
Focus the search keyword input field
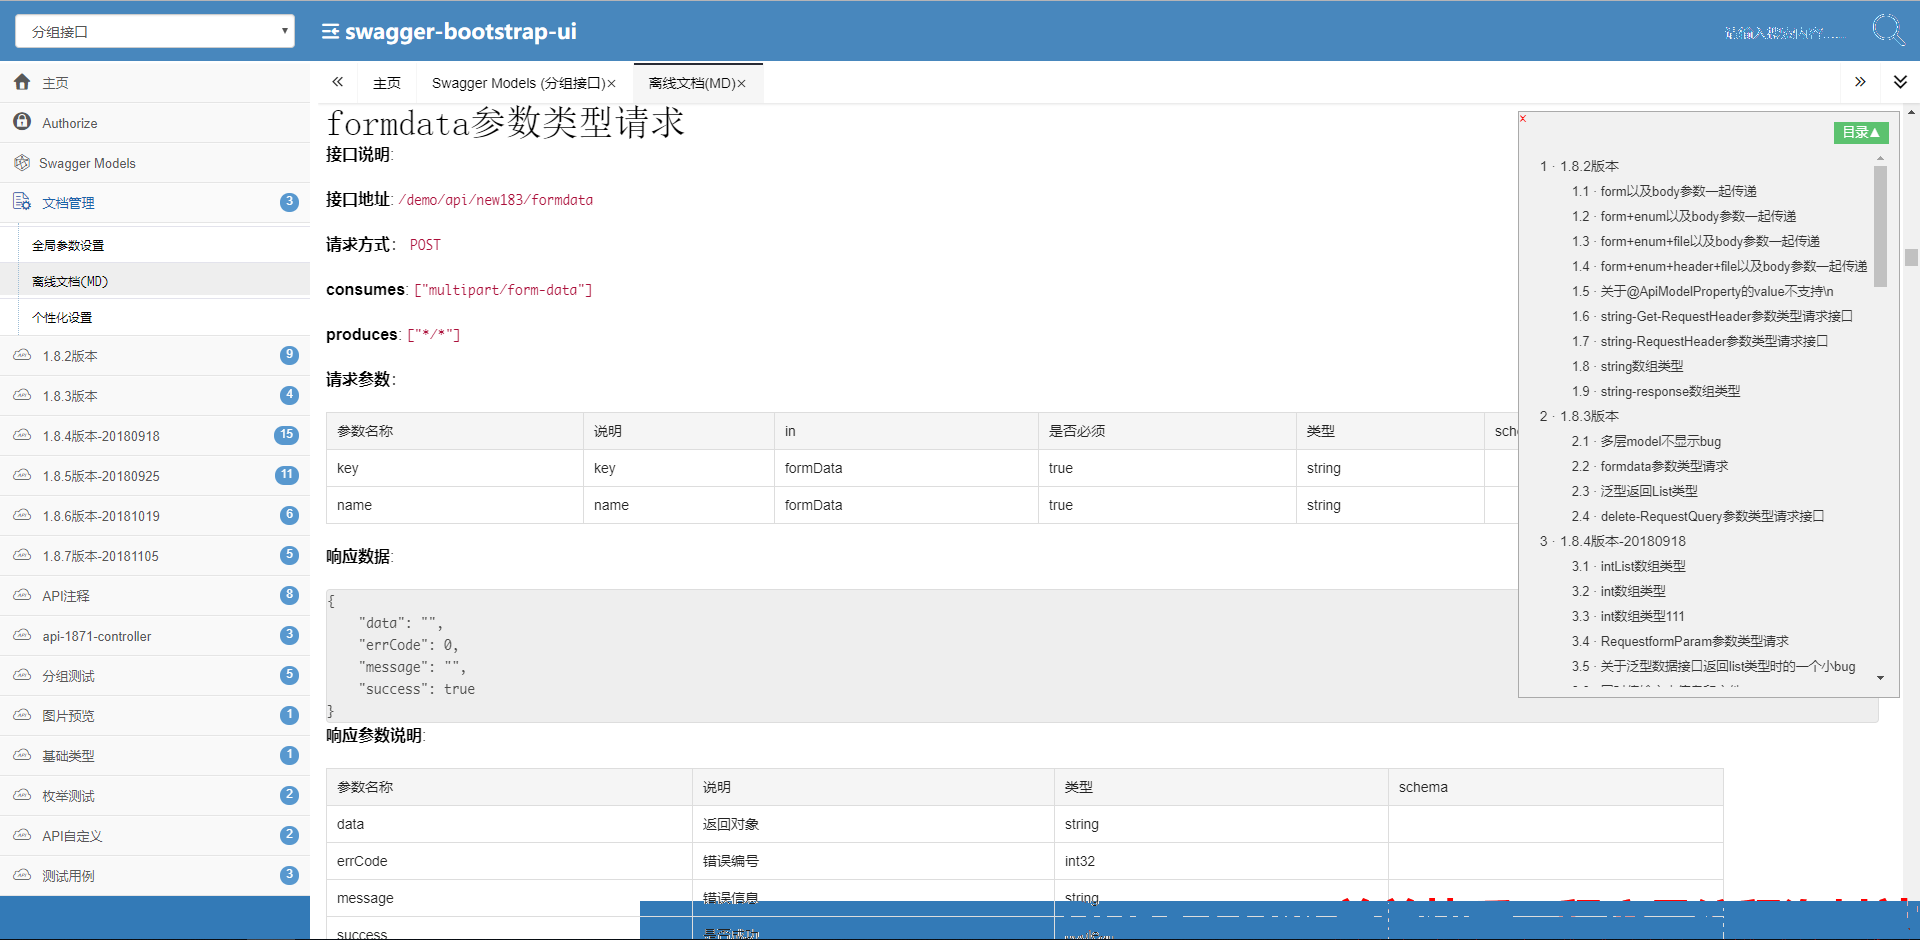point(1785,33)
